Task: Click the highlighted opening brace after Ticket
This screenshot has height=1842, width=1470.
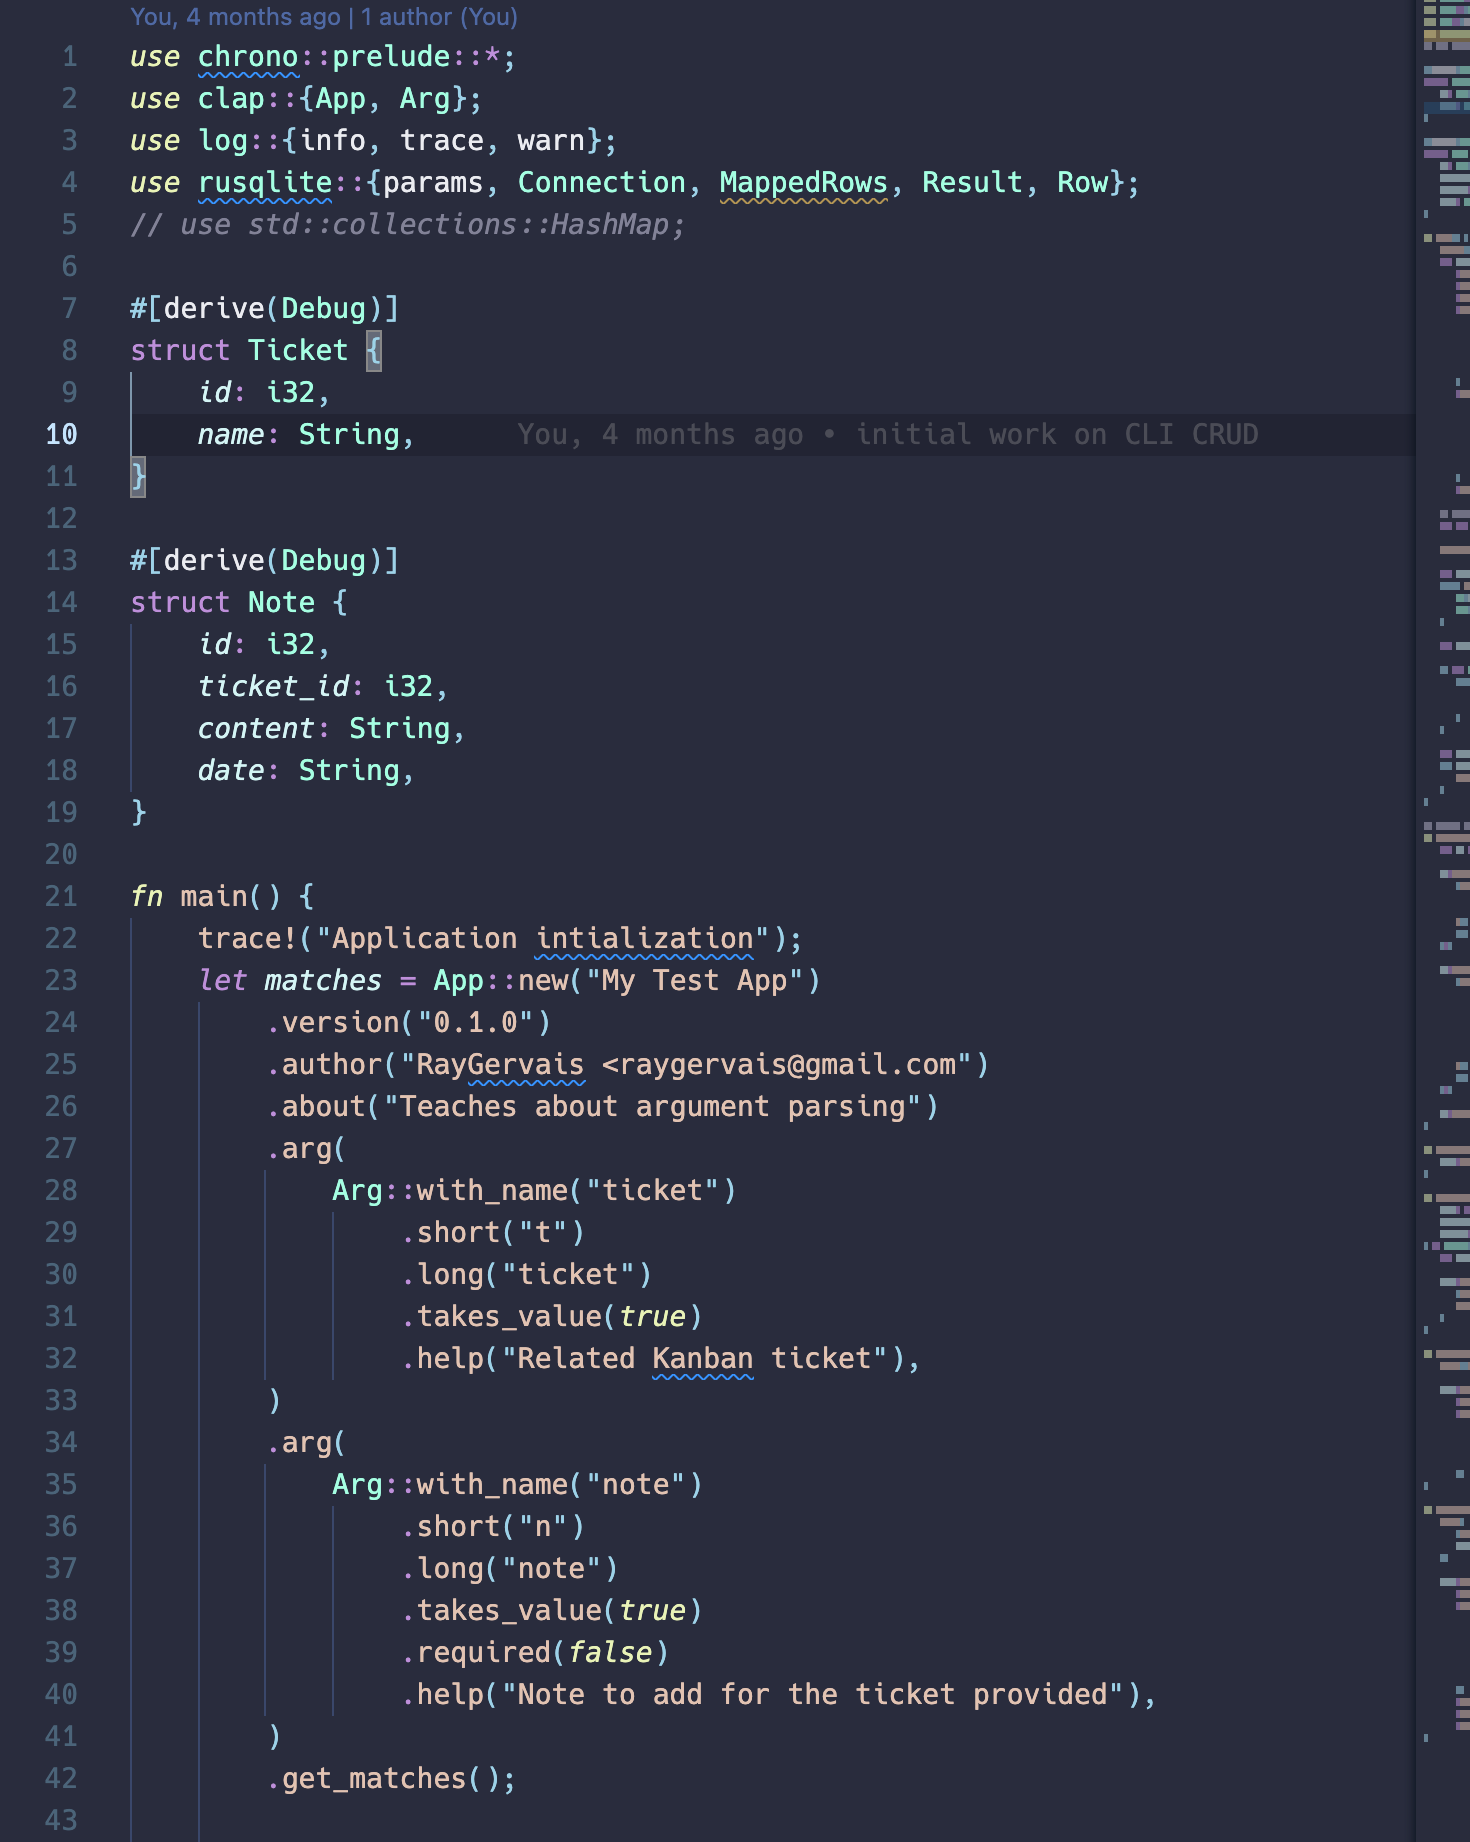Action: click(x=374, y=351)
